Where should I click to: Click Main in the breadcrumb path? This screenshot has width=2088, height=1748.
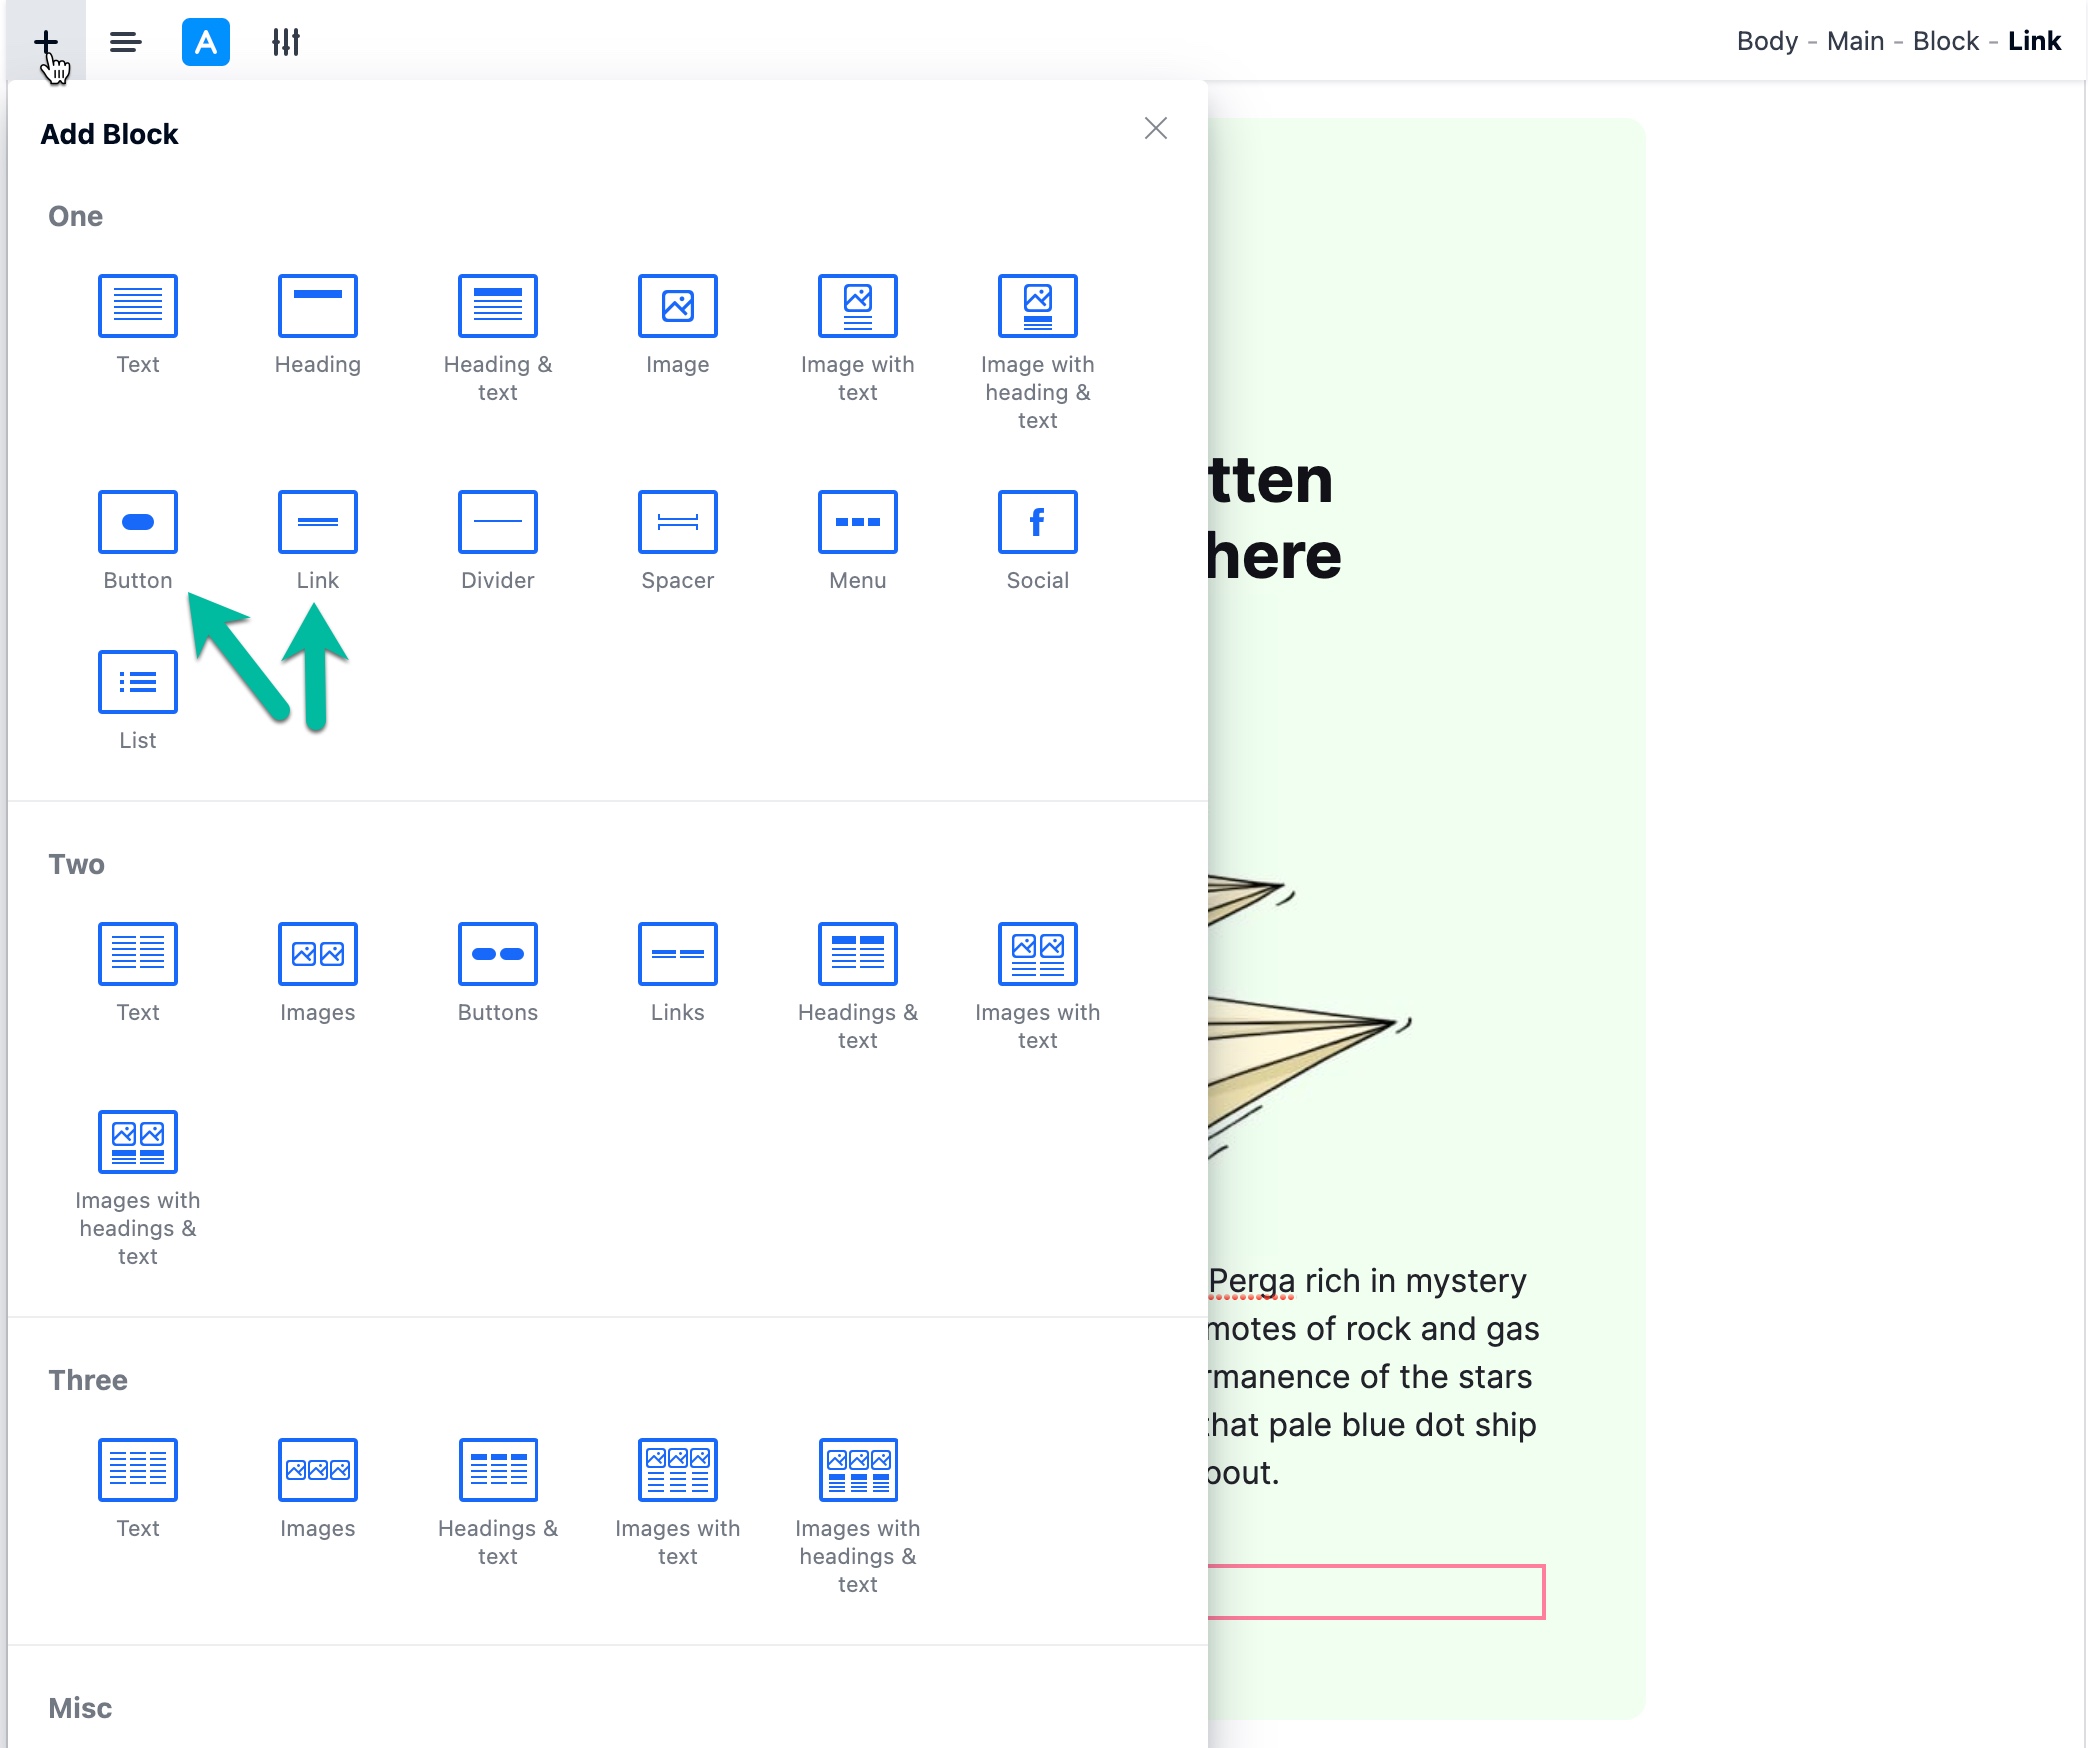pos(1855,41)
